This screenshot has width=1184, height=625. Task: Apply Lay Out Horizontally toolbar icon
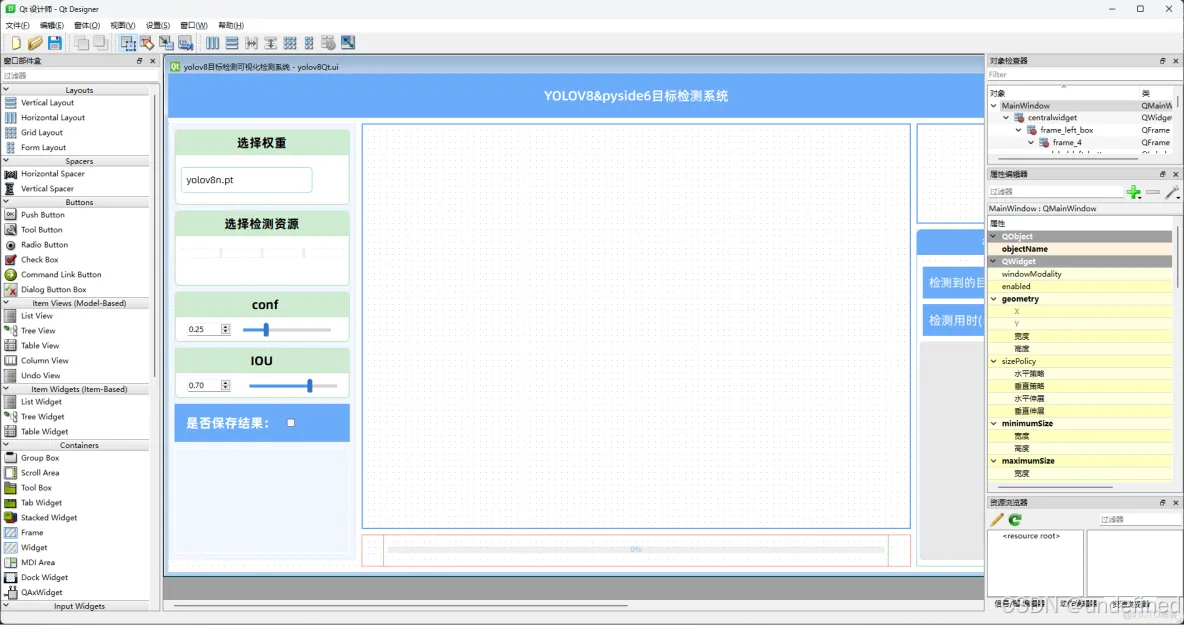213,43
